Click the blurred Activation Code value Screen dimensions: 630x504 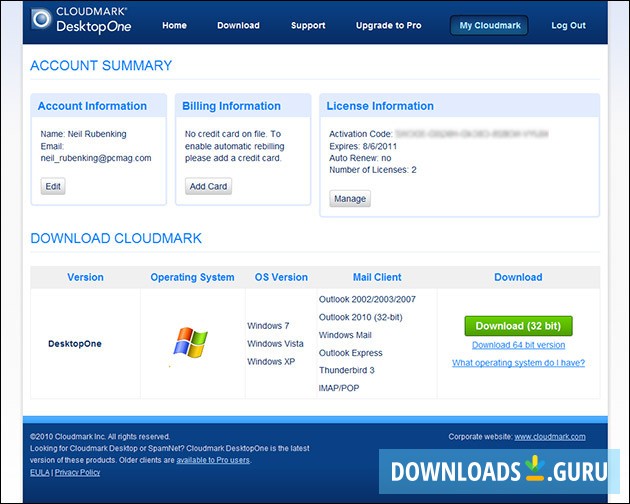pos(472,134)
